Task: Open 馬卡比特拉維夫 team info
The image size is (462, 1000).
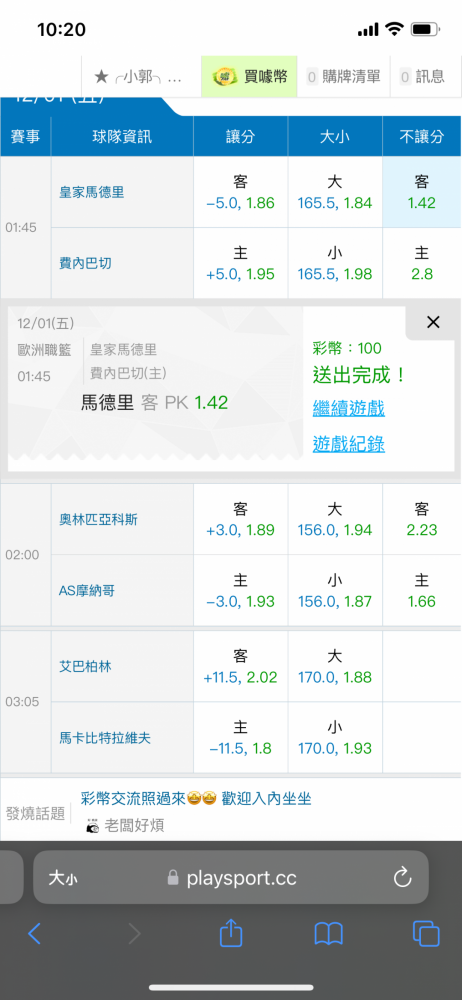Action: (x=105, y=738)
